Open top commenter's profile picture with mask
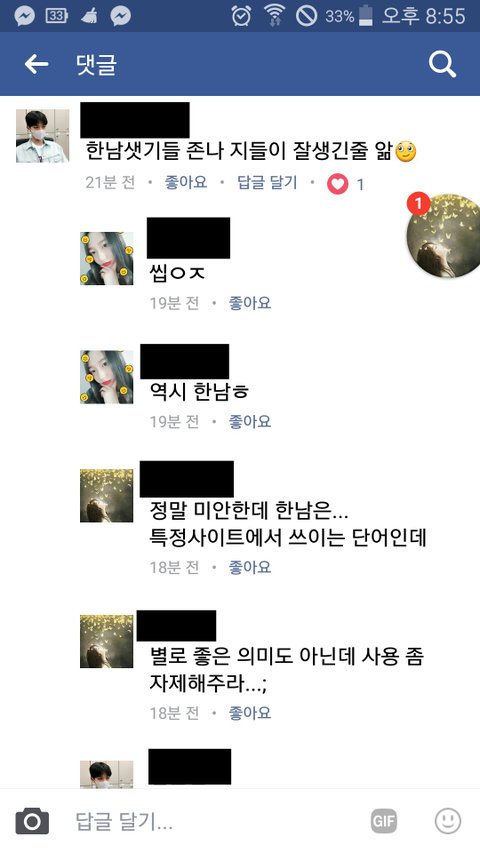Screen dimensions: 480x853 pos(42,136)
